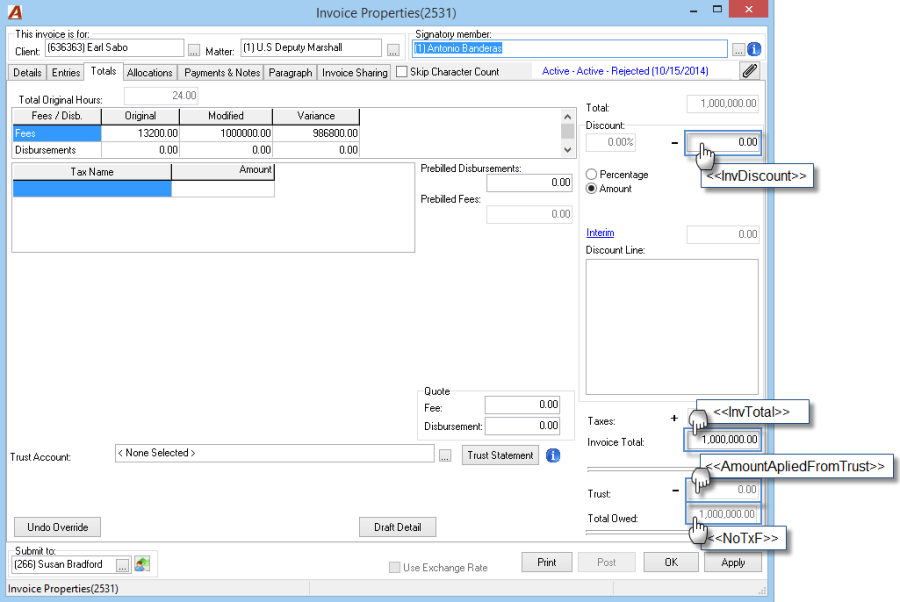Click the Undo Override button

[57, 527]
